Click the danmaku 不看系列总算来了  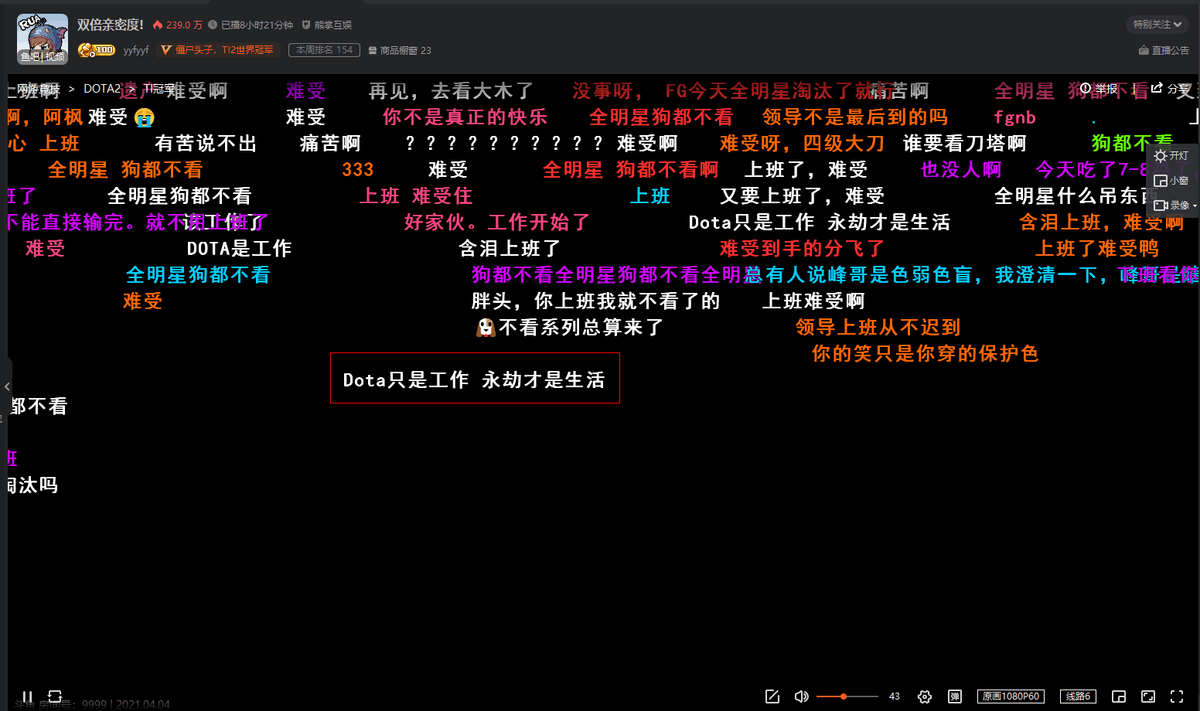tap(570, 327)
